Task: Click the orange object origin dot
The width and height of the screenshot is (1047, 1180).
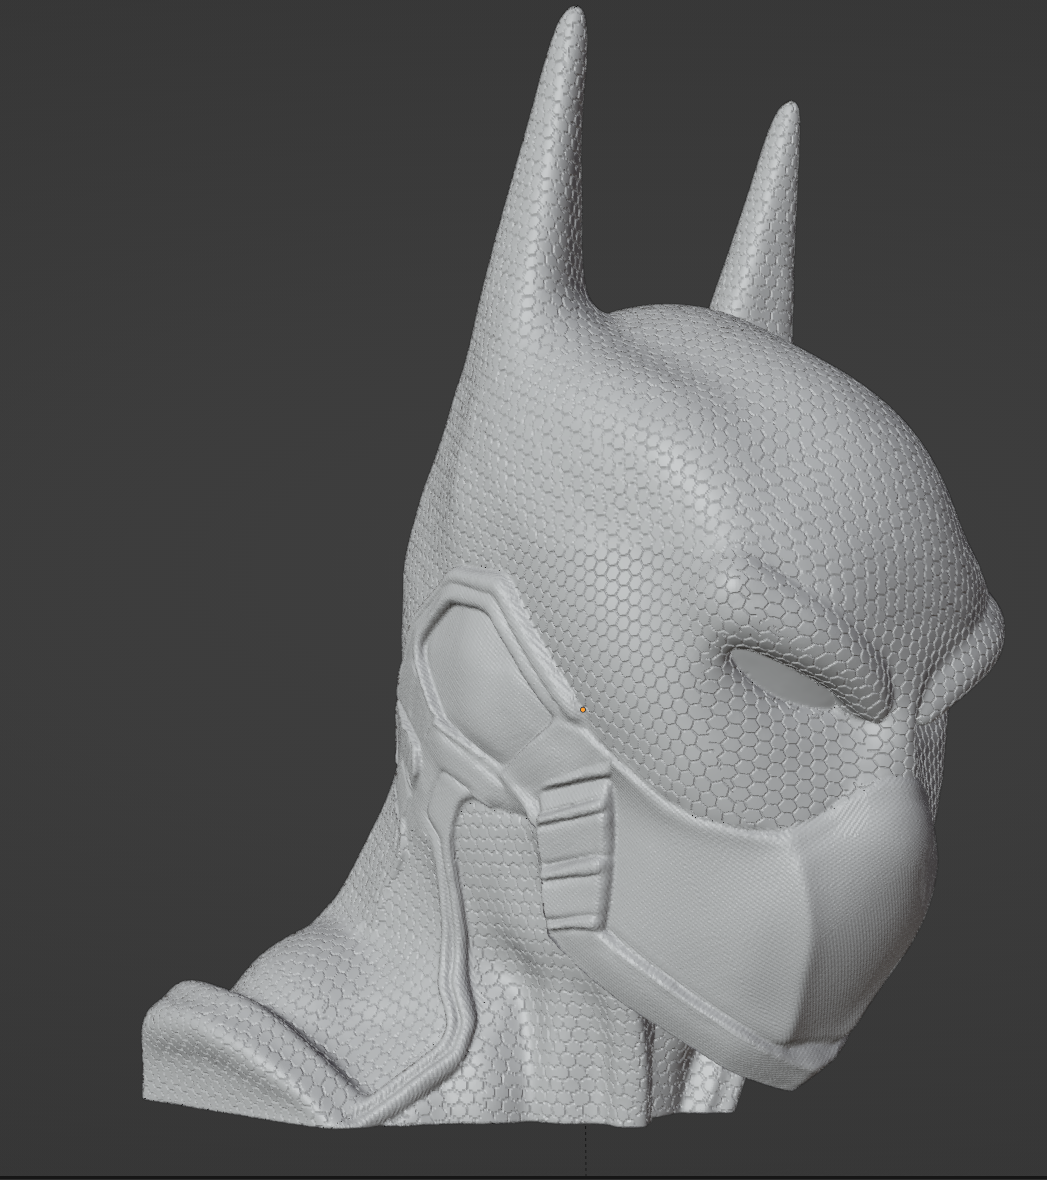Action: (x=583, y=710)
